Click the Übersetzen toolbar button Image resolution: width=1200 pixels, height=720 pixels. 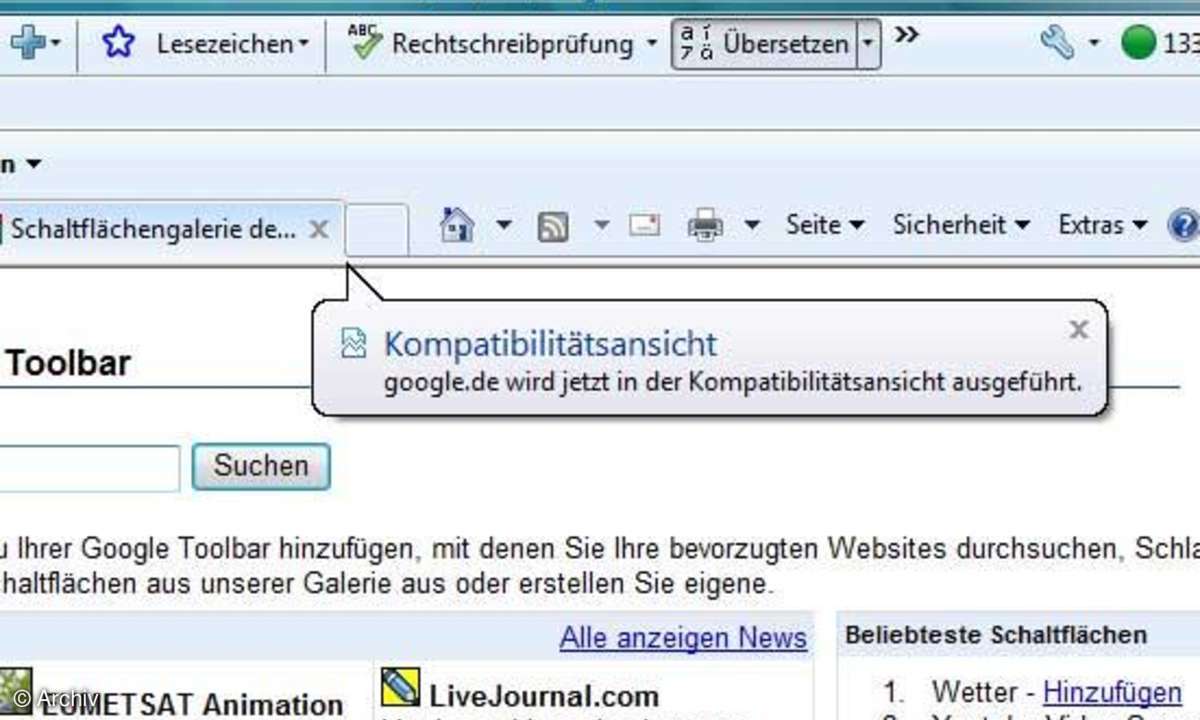[765, 44]
